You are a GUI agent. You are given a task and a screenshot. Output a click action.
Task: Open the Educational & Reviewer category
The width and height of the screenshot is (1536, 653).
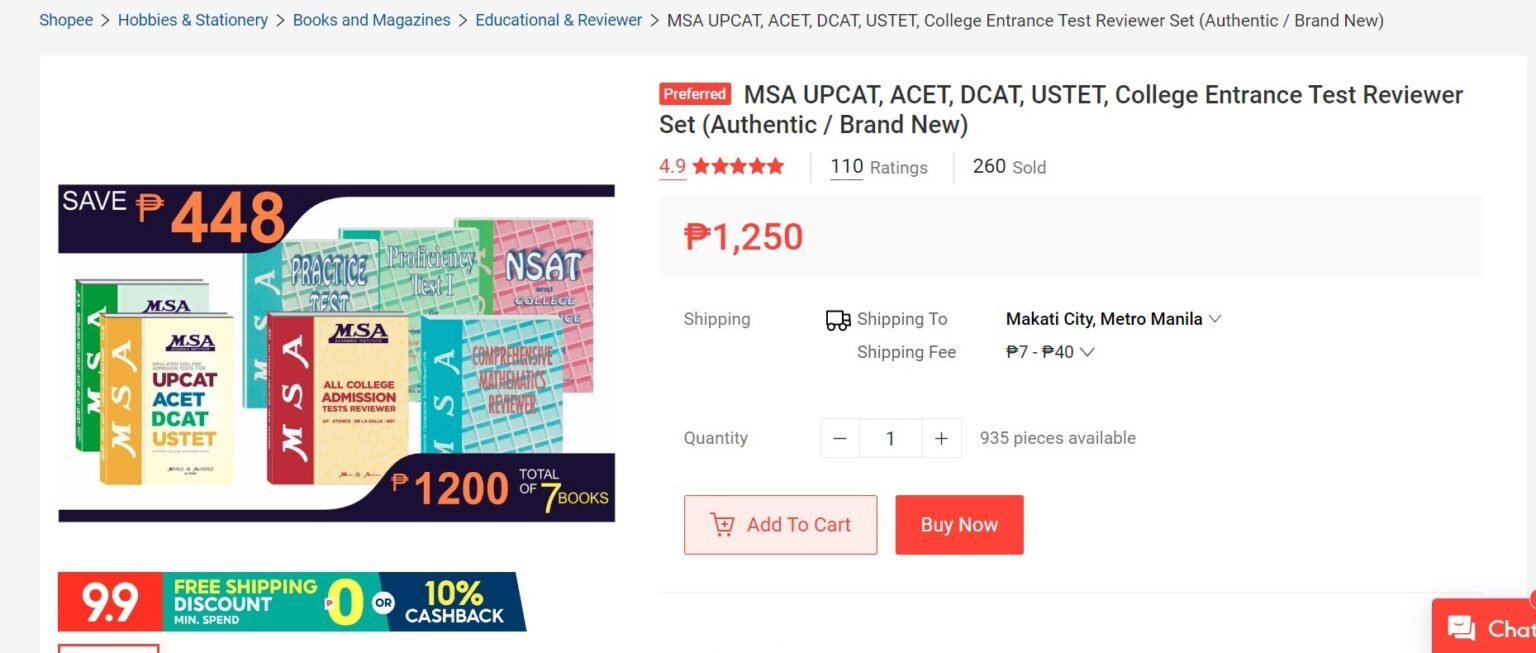558,19
